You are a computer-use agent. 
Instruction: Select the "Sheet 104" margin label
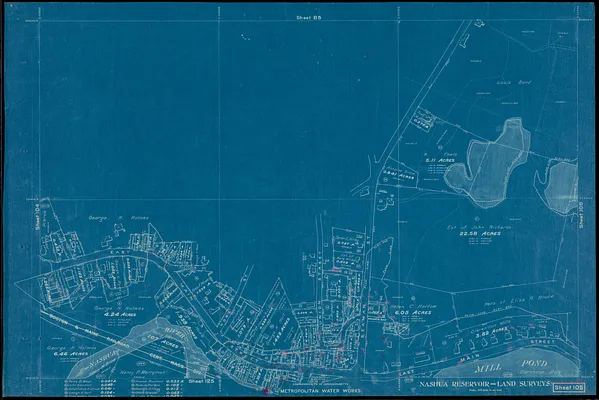38,217
